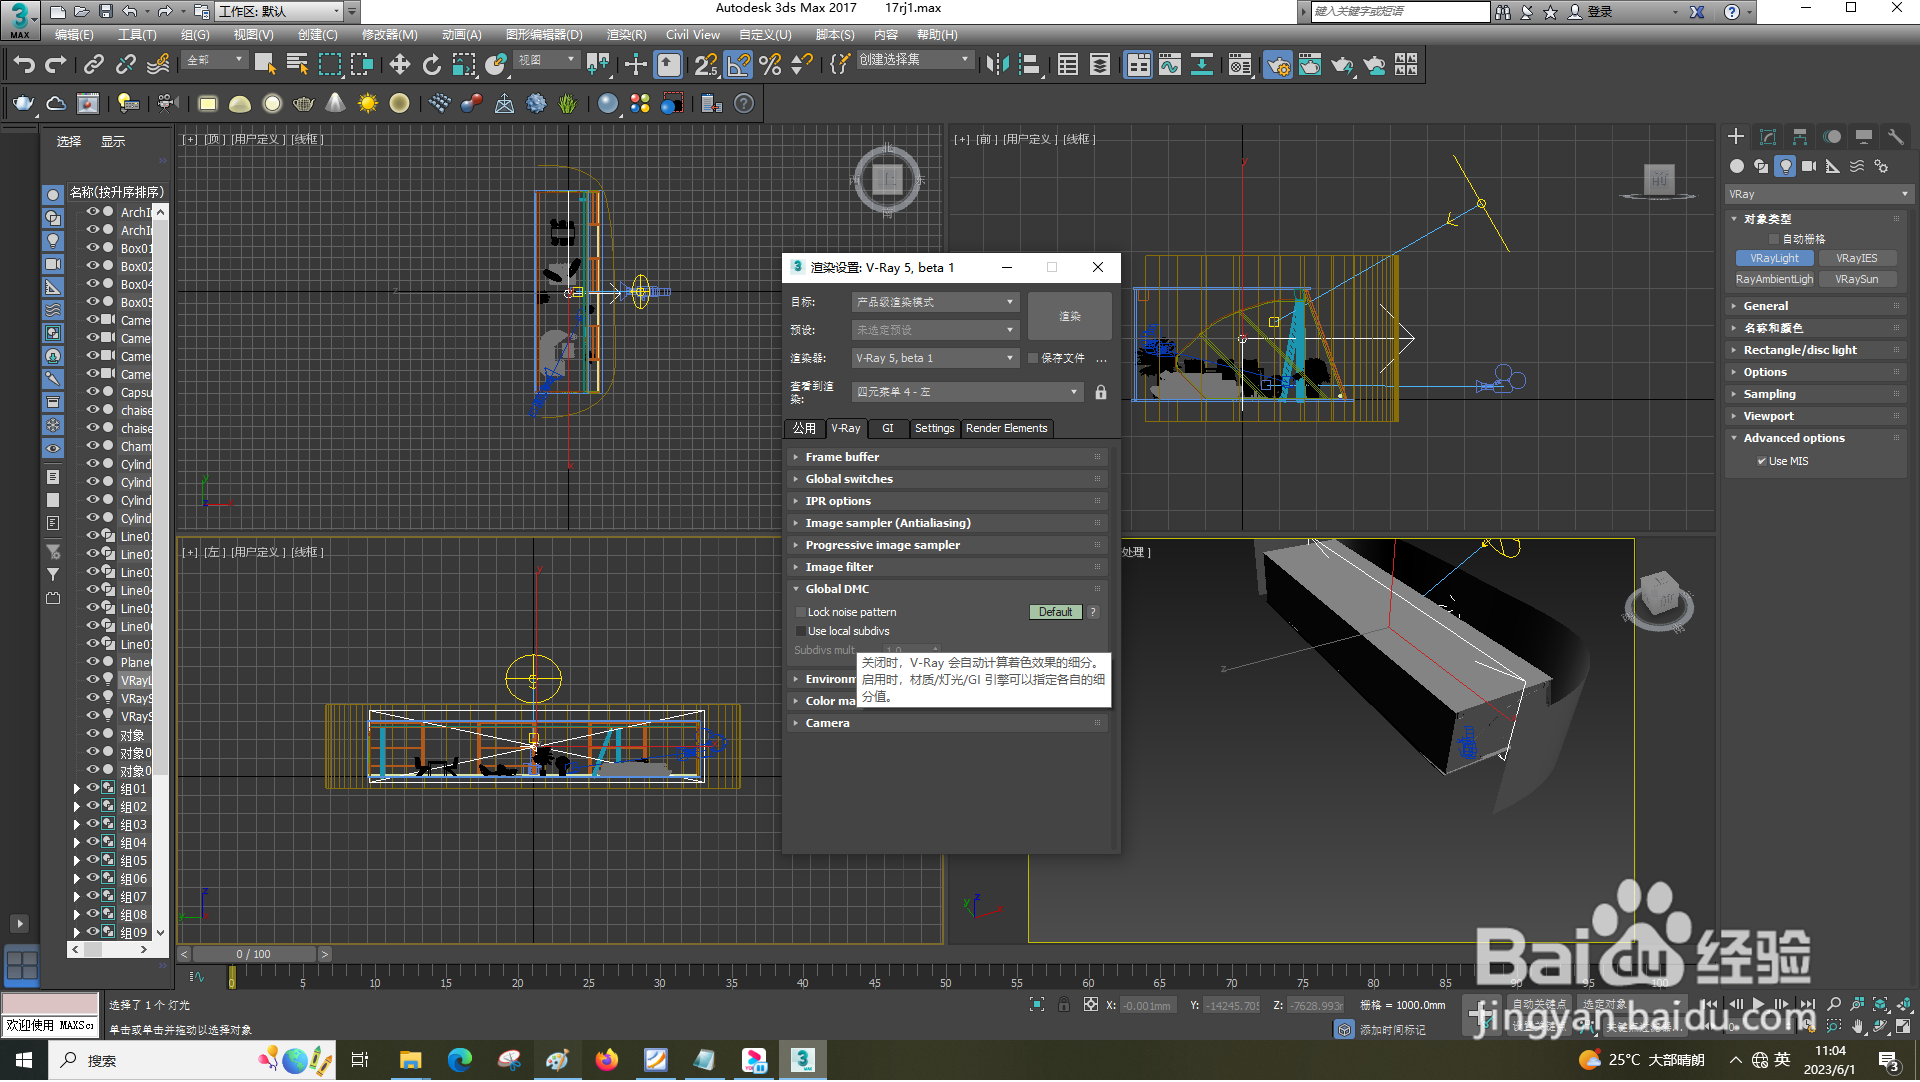Image resolution: width=1920 pixels, height=1082 pixels.
Task: Open Firefox from the Windows taskbar
Action: (606, 1060)
